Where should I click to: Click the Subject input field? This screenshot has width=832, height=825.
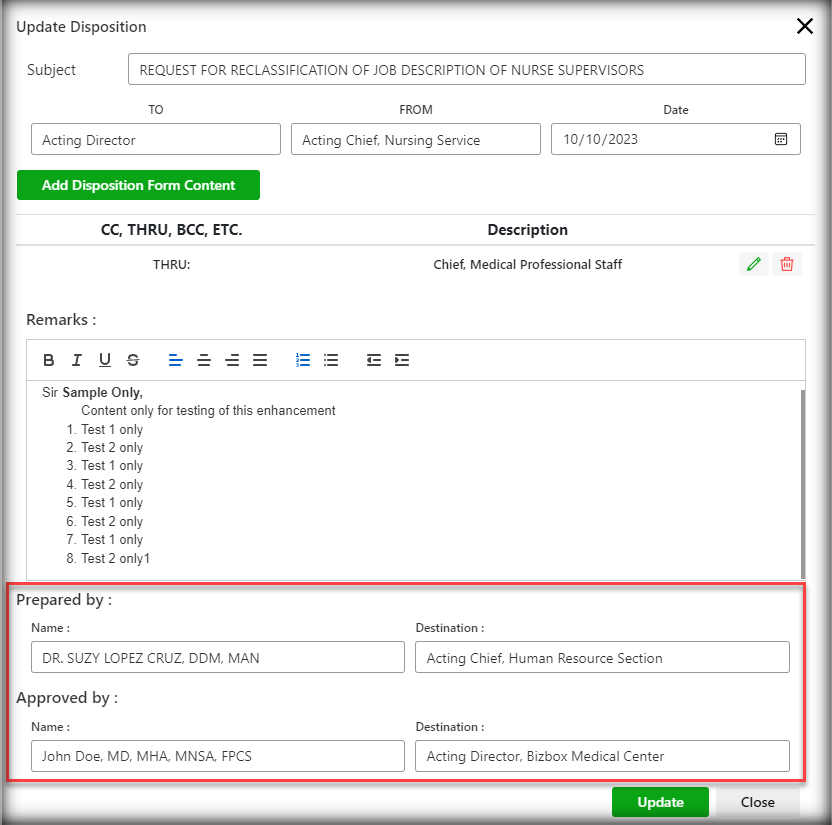click(x=466, y=70)
